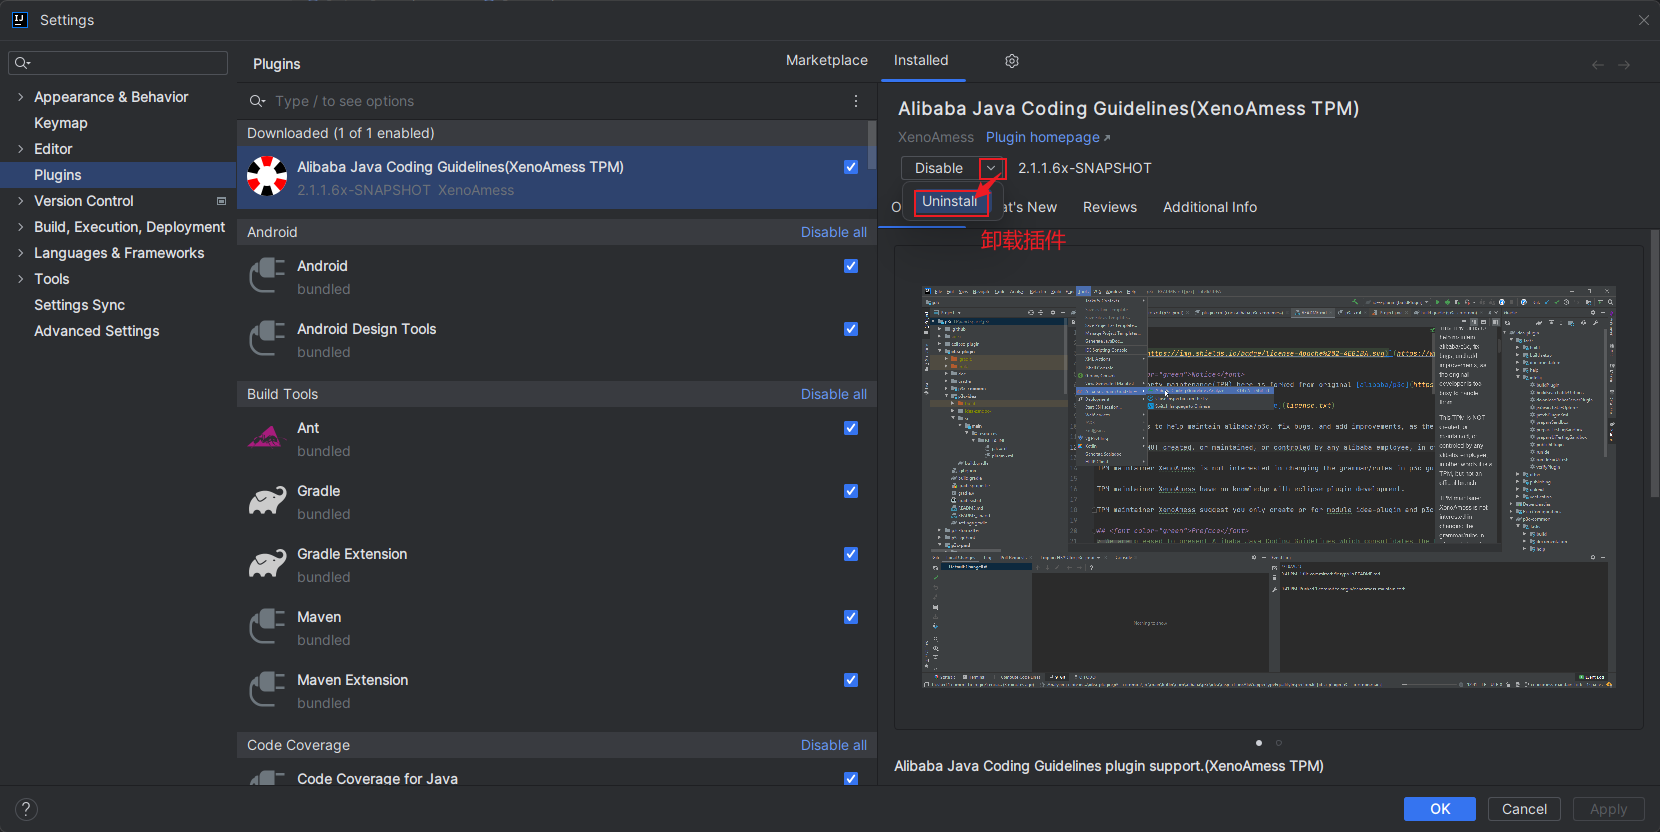Viewport: 1660px width, 832px height.
Task: Open the plugin search options kebab menu
Action: click(x=856, y=101)
